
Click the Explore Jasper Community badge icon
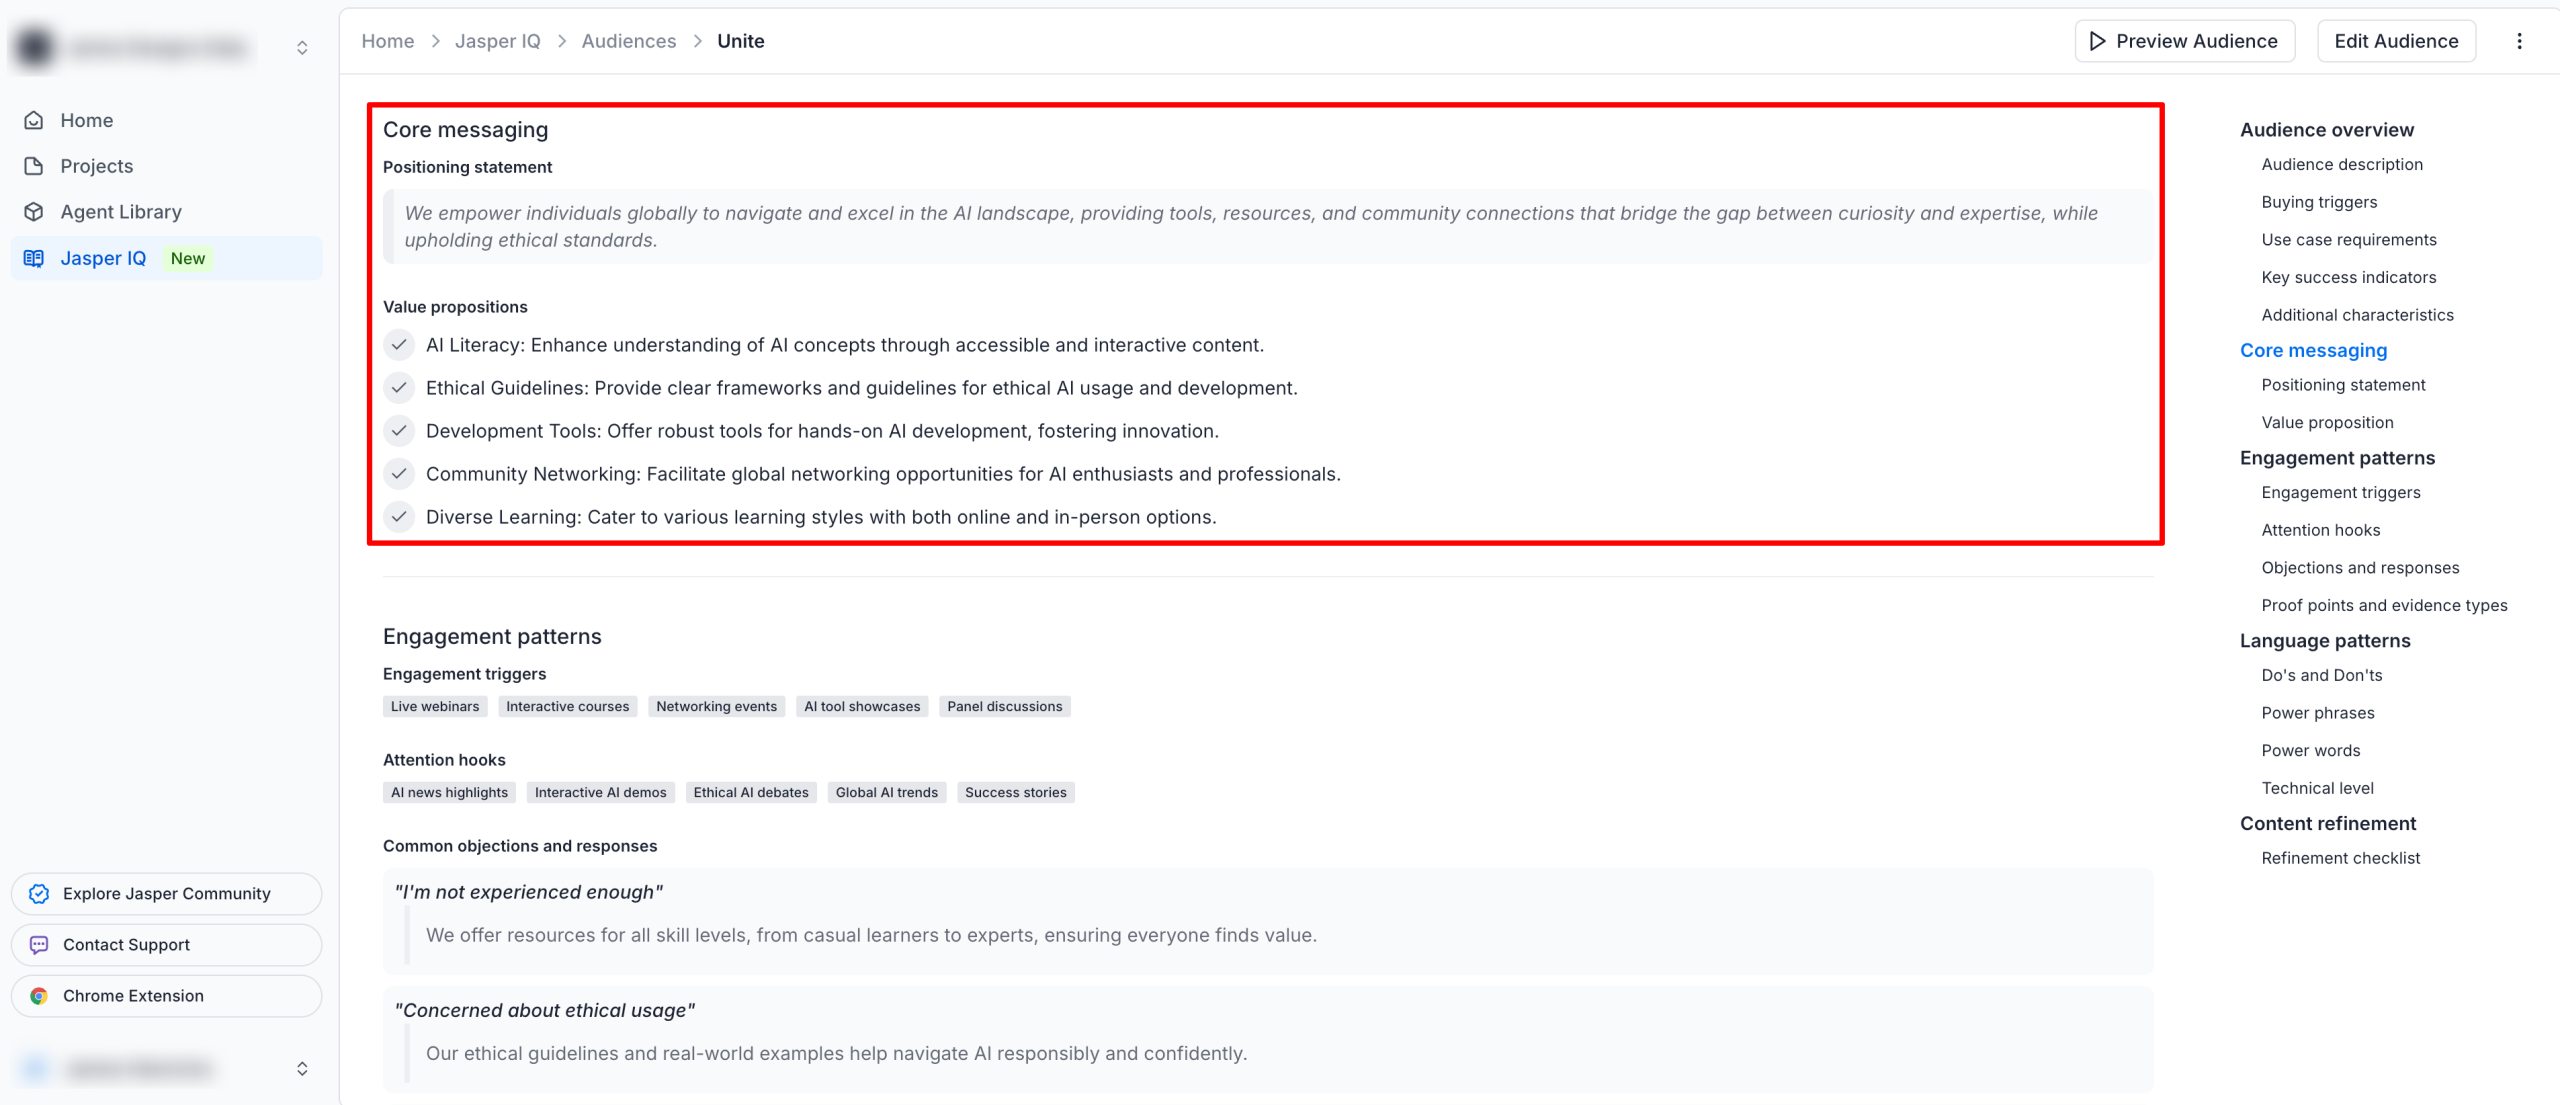tap(39, 894)
